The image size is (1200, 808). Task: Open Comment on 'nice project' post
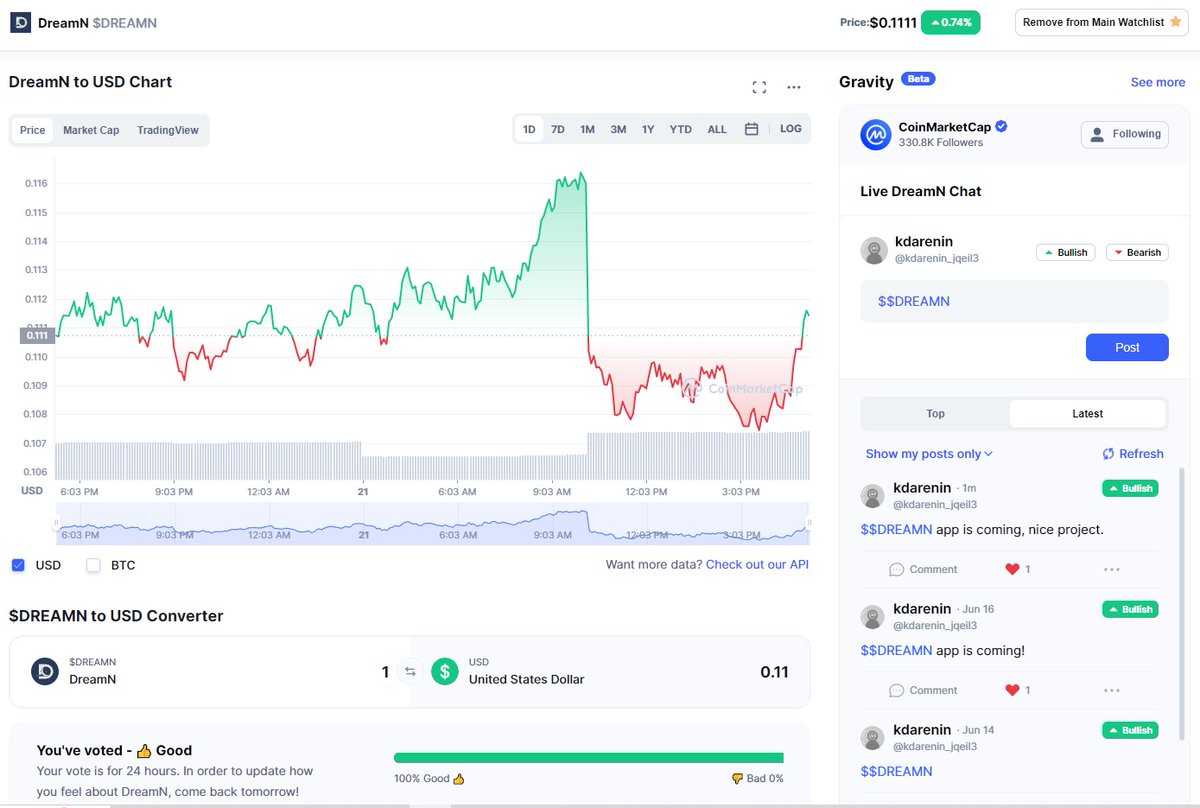pos(923,569)
